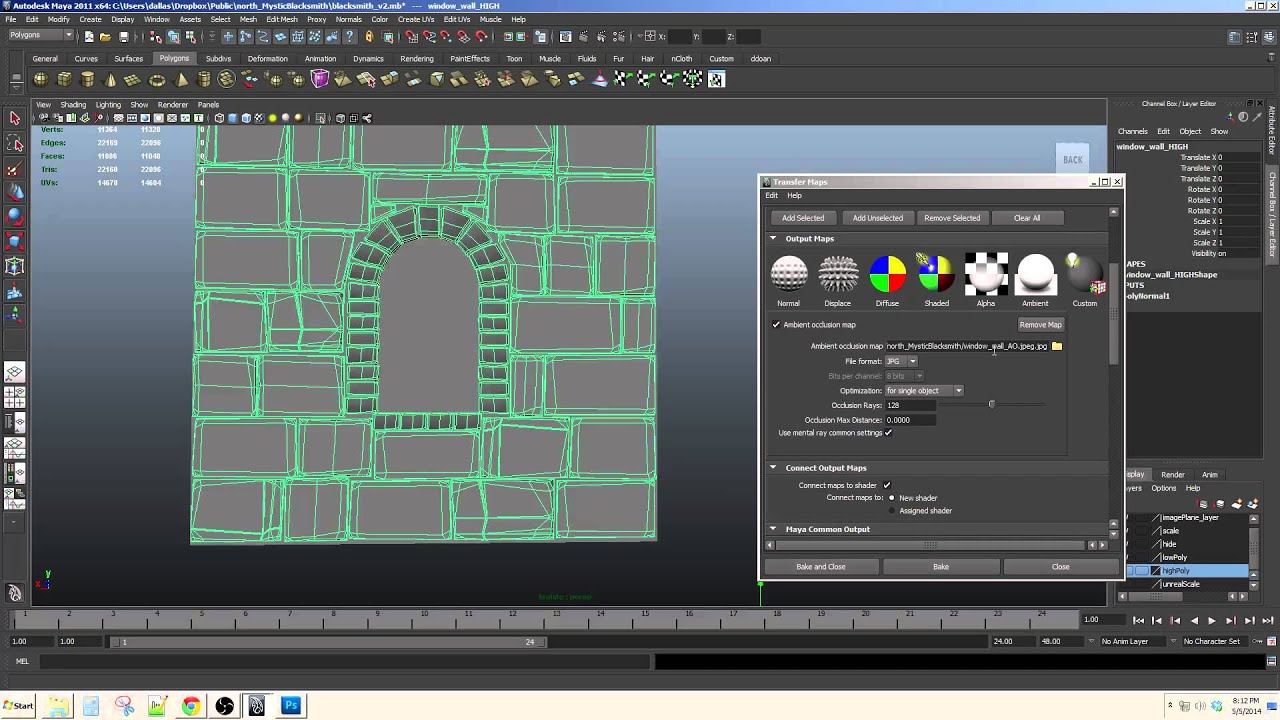1280x720 pixels.
Task: Click the Save scene icon
Action: click(123, 37)
